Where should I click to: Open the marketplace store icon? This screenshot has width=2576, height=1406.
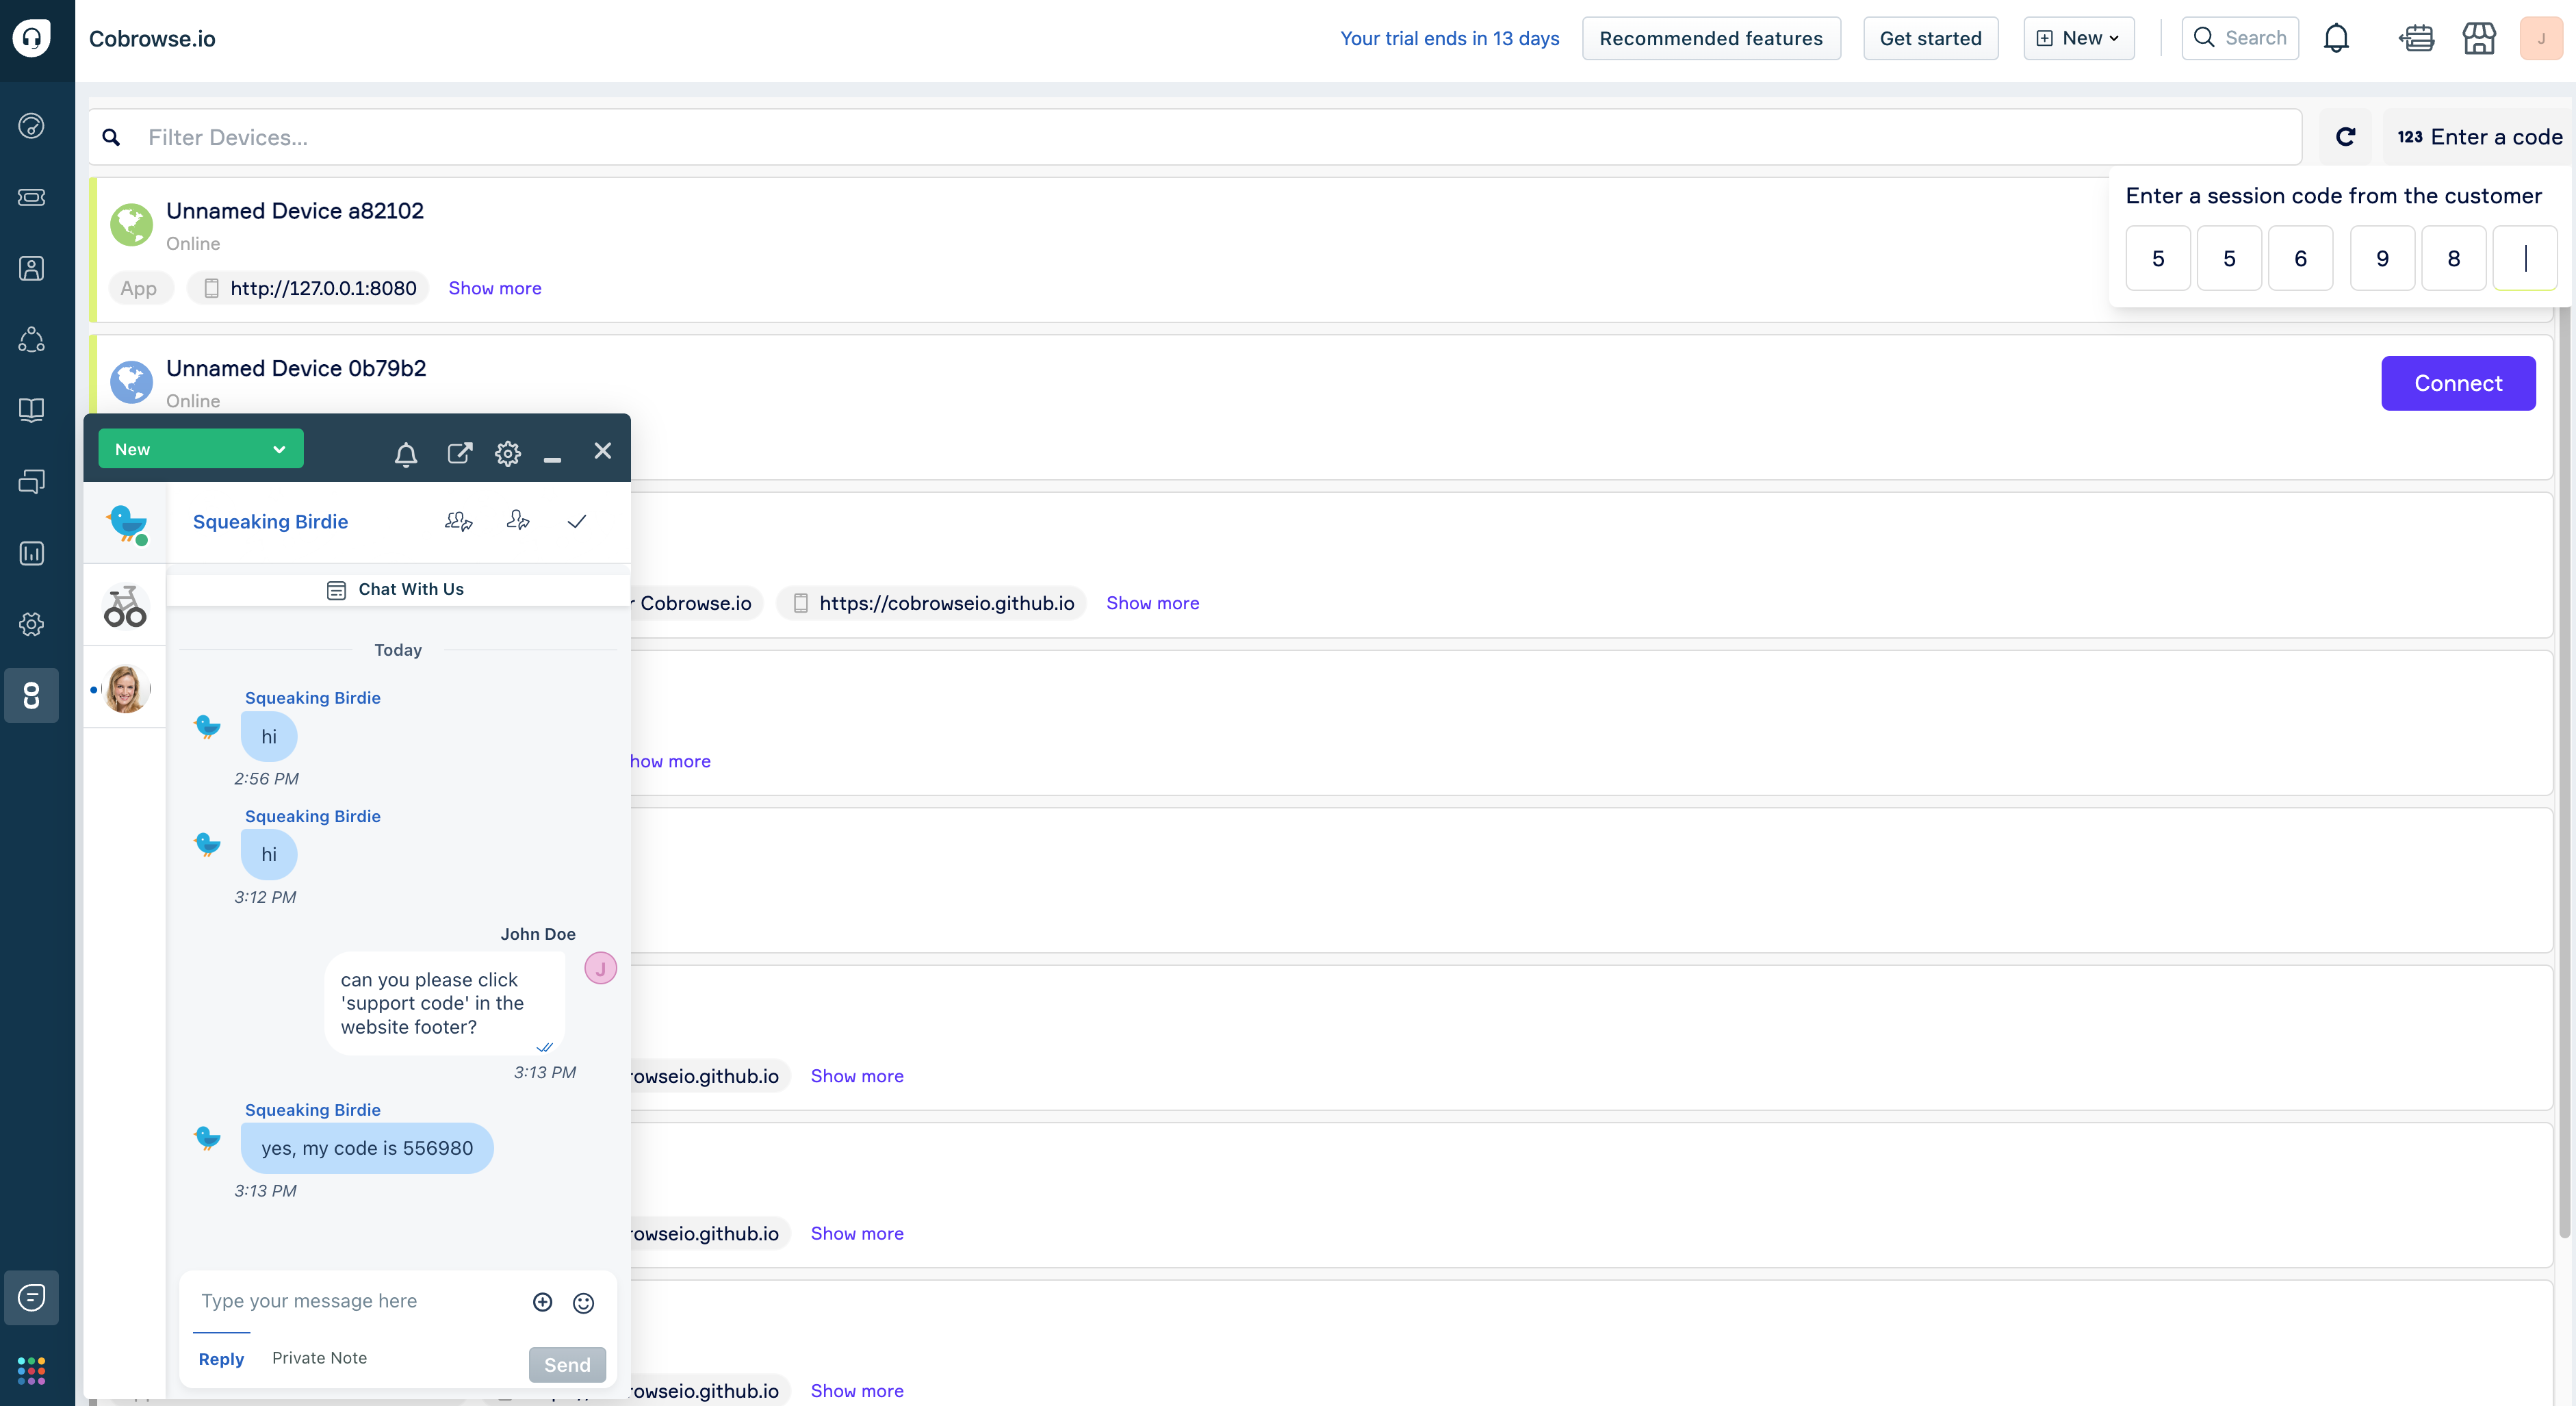coord(2479,38)
